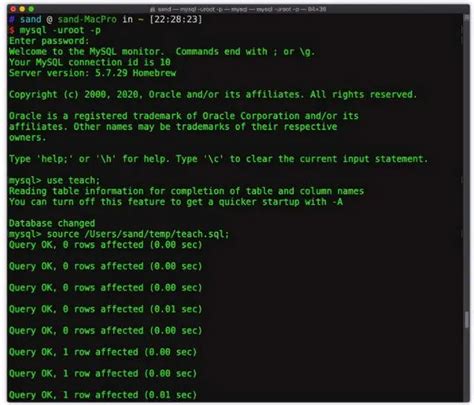Click the small proxy icon in title bar

point(152,9)
